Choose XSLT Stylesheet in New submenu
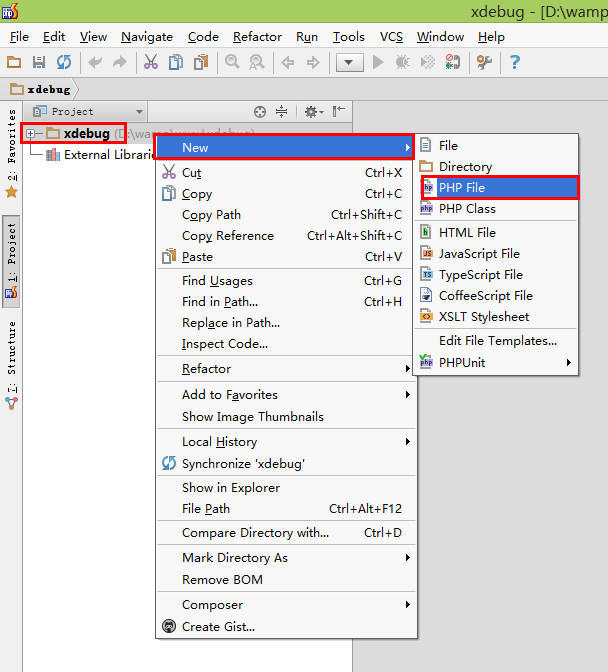This screenshot has width=608, height=672. pos(496,317)
